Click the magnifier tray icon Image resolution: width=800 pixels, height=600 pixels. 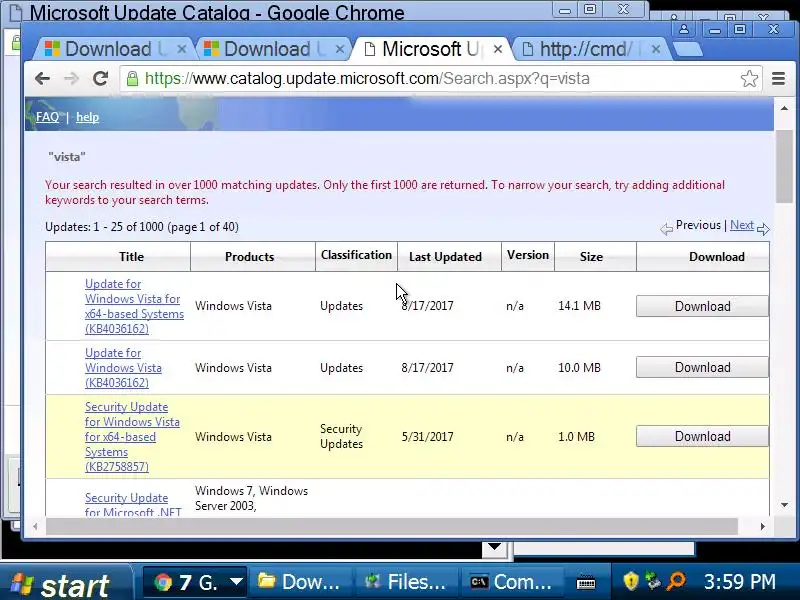(677, 581)
